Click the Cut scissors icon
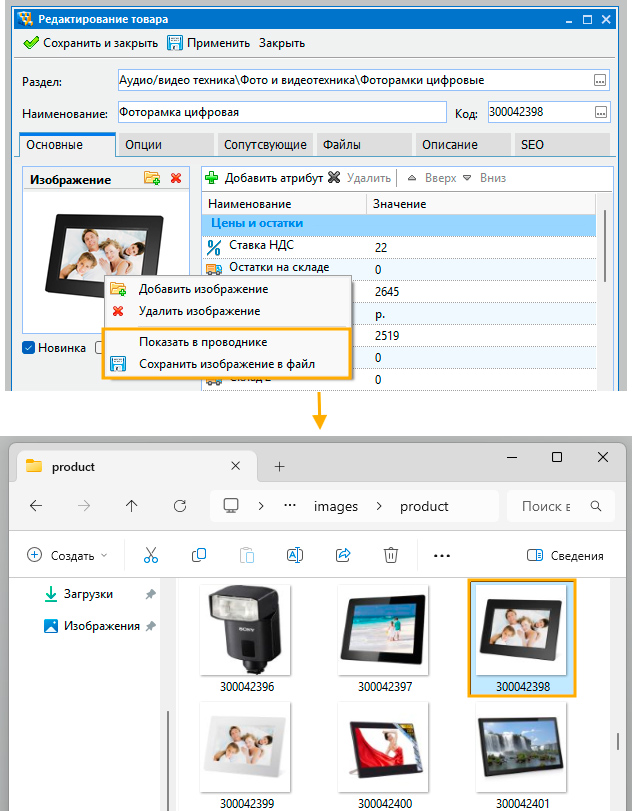 [151, 555]
